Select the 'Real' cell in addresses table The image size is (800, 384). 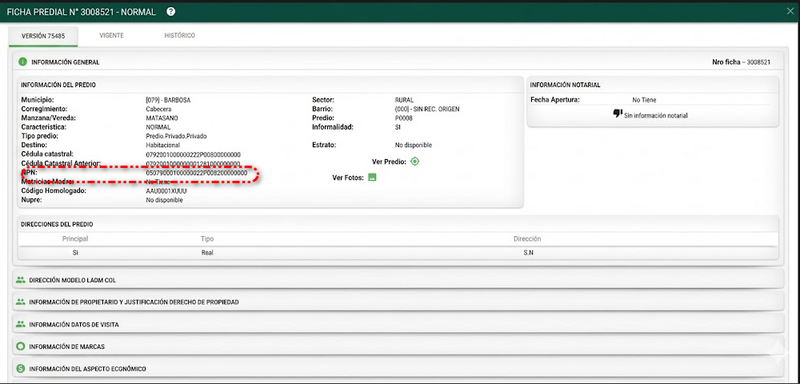coord(207,252)
